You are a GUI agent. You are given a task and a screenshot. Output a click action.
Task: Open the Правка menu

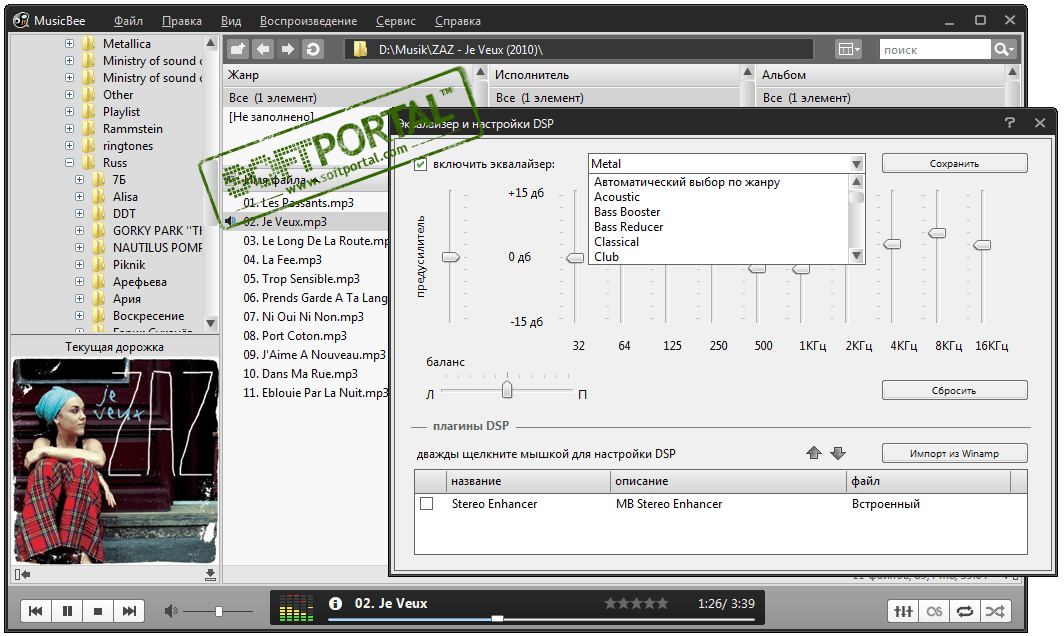pyautogui.click(x=182, y=21)
